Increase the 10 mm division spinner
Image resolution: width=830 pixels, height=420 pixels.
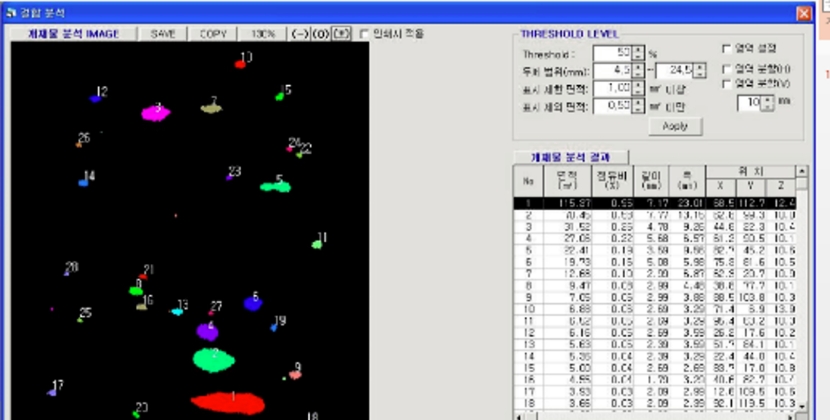click(x=768, y=99)
